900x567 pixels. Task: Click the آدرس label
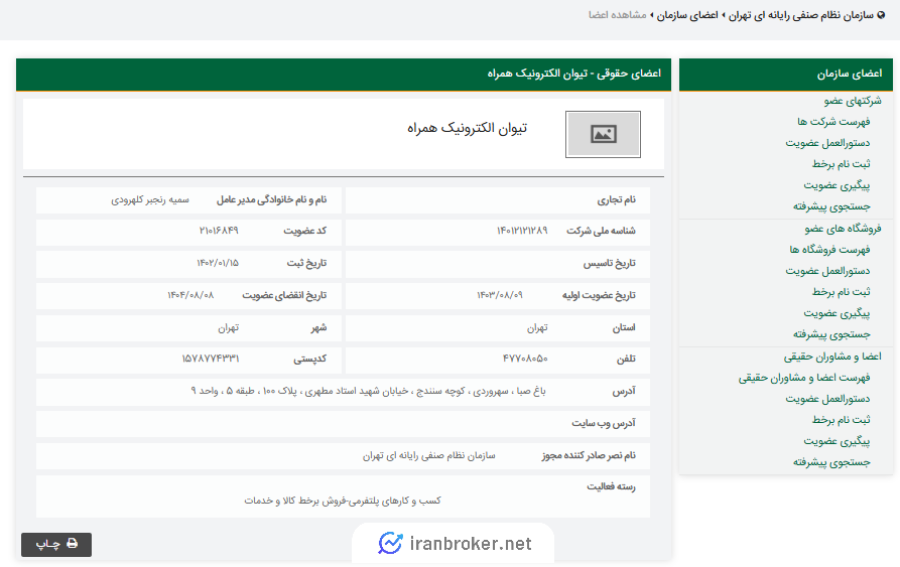point(624,391)
